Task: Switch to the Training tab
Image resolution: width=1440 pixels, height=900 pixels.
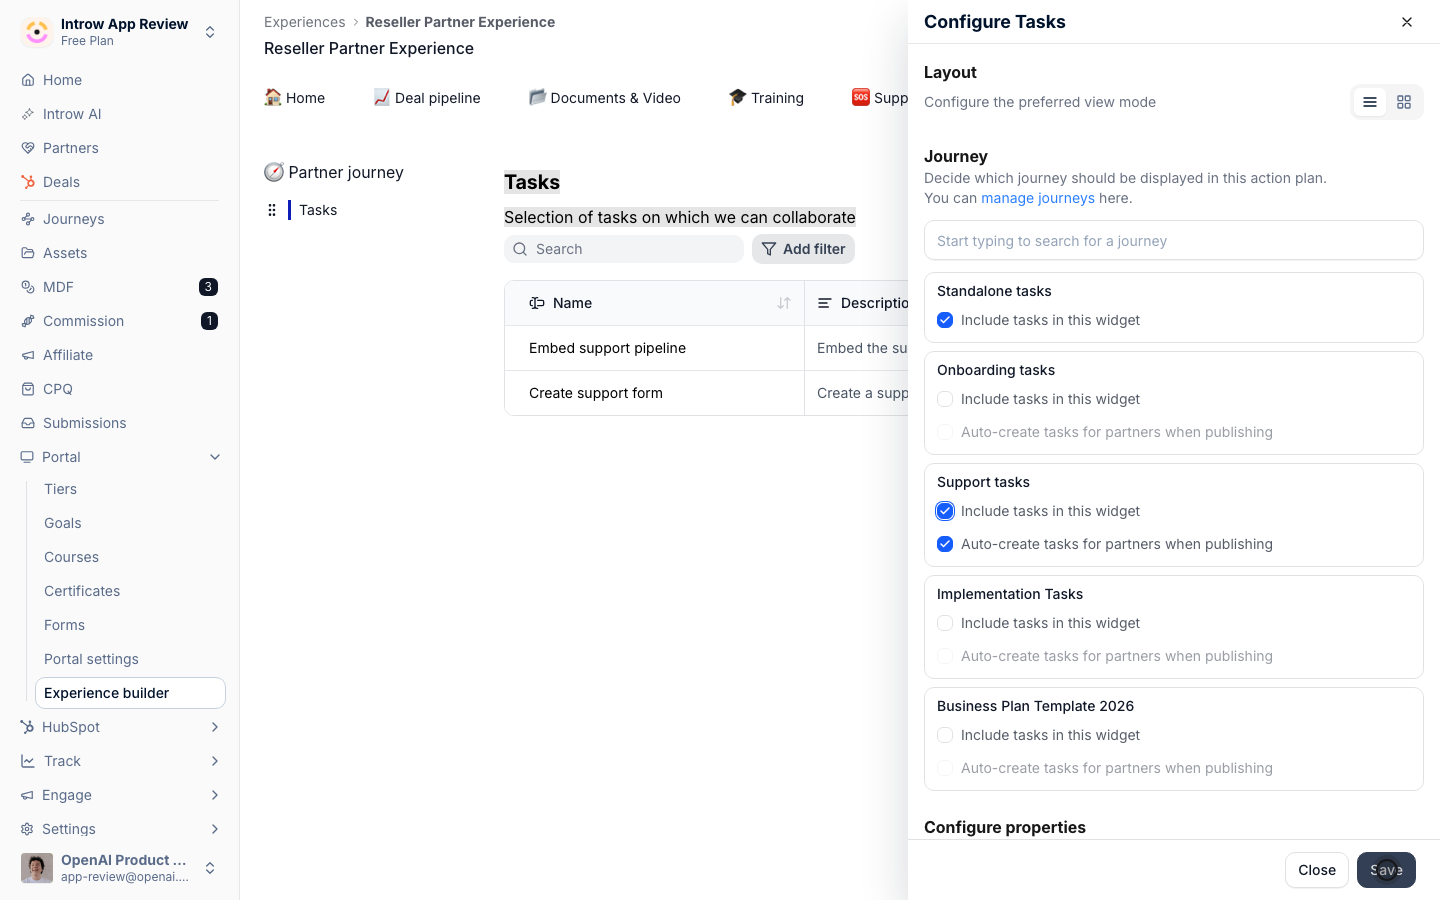Action: tap(766, 98)
